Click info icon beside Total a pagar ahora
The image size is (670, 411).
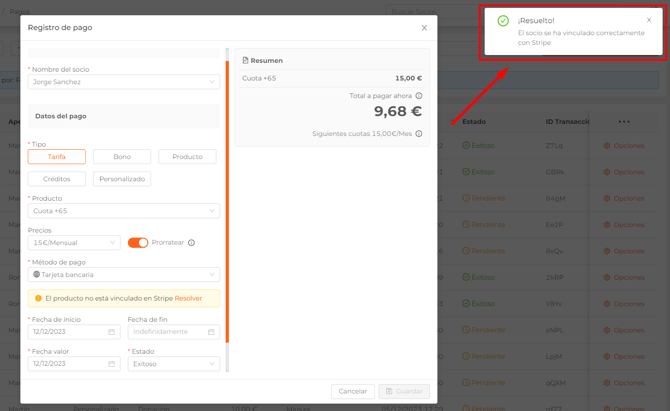[419, 96]
